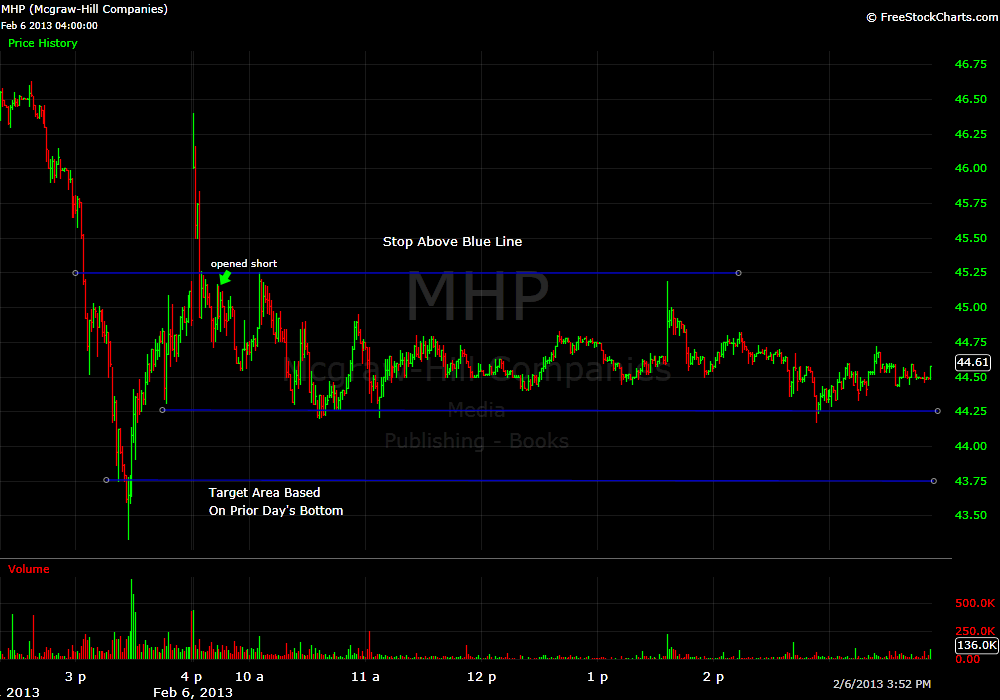Pick the left handle of the 43.75 target line
The height and width of the screenshot is (700, 1000).
click(107, 480)
